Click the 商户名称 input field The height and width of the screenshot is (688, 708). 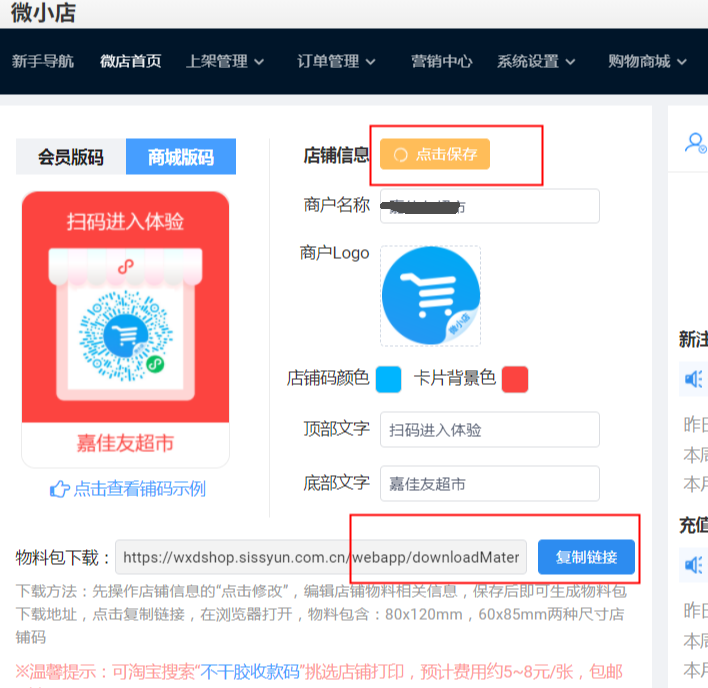(489, 206)
